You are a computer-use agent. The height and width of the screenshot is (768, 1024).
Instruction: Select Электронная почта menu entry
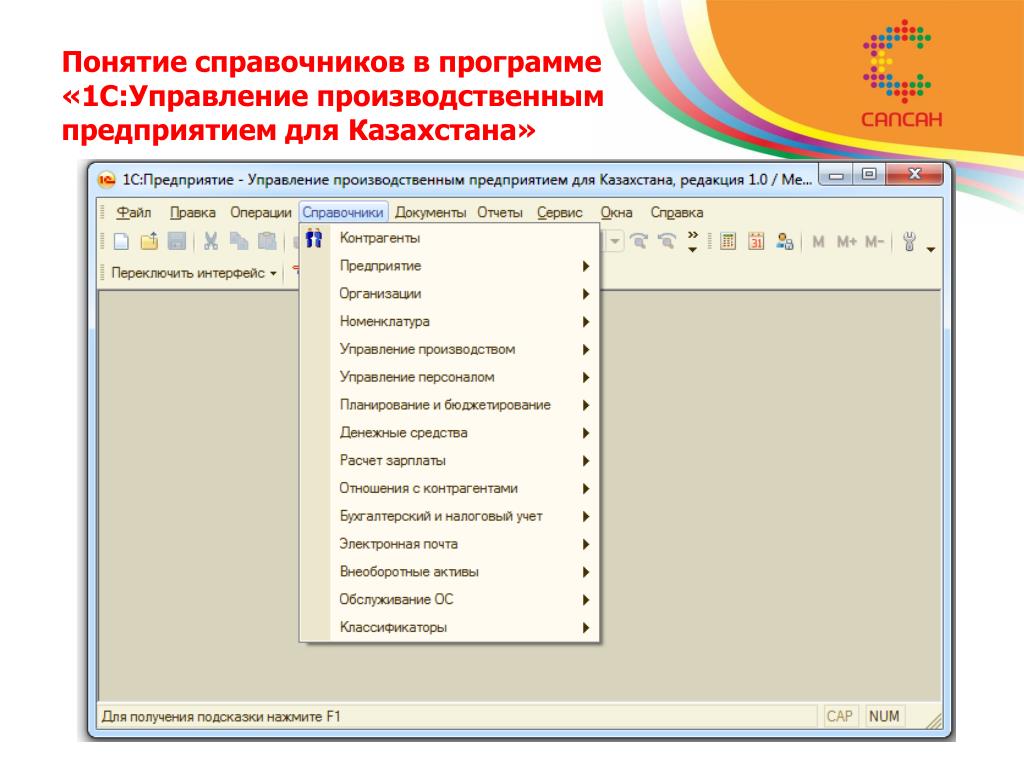[449, 544]
